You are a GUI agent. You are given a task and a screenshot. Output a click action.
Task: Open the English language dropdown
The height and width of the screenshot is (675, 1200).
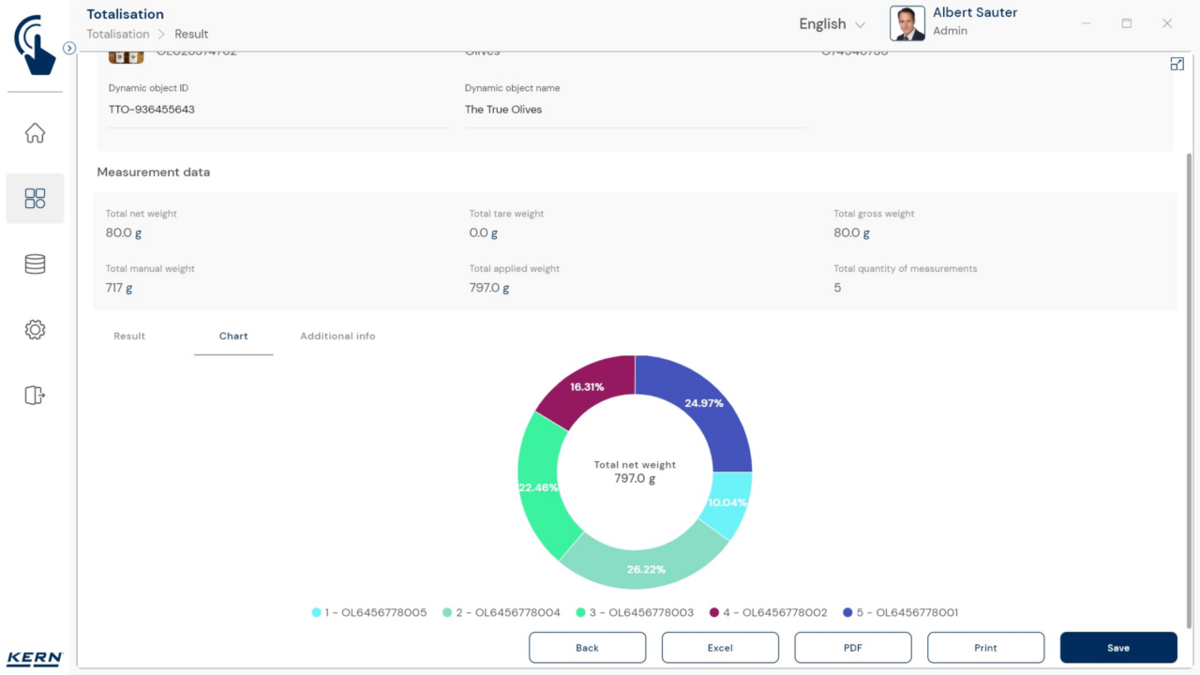831,24
